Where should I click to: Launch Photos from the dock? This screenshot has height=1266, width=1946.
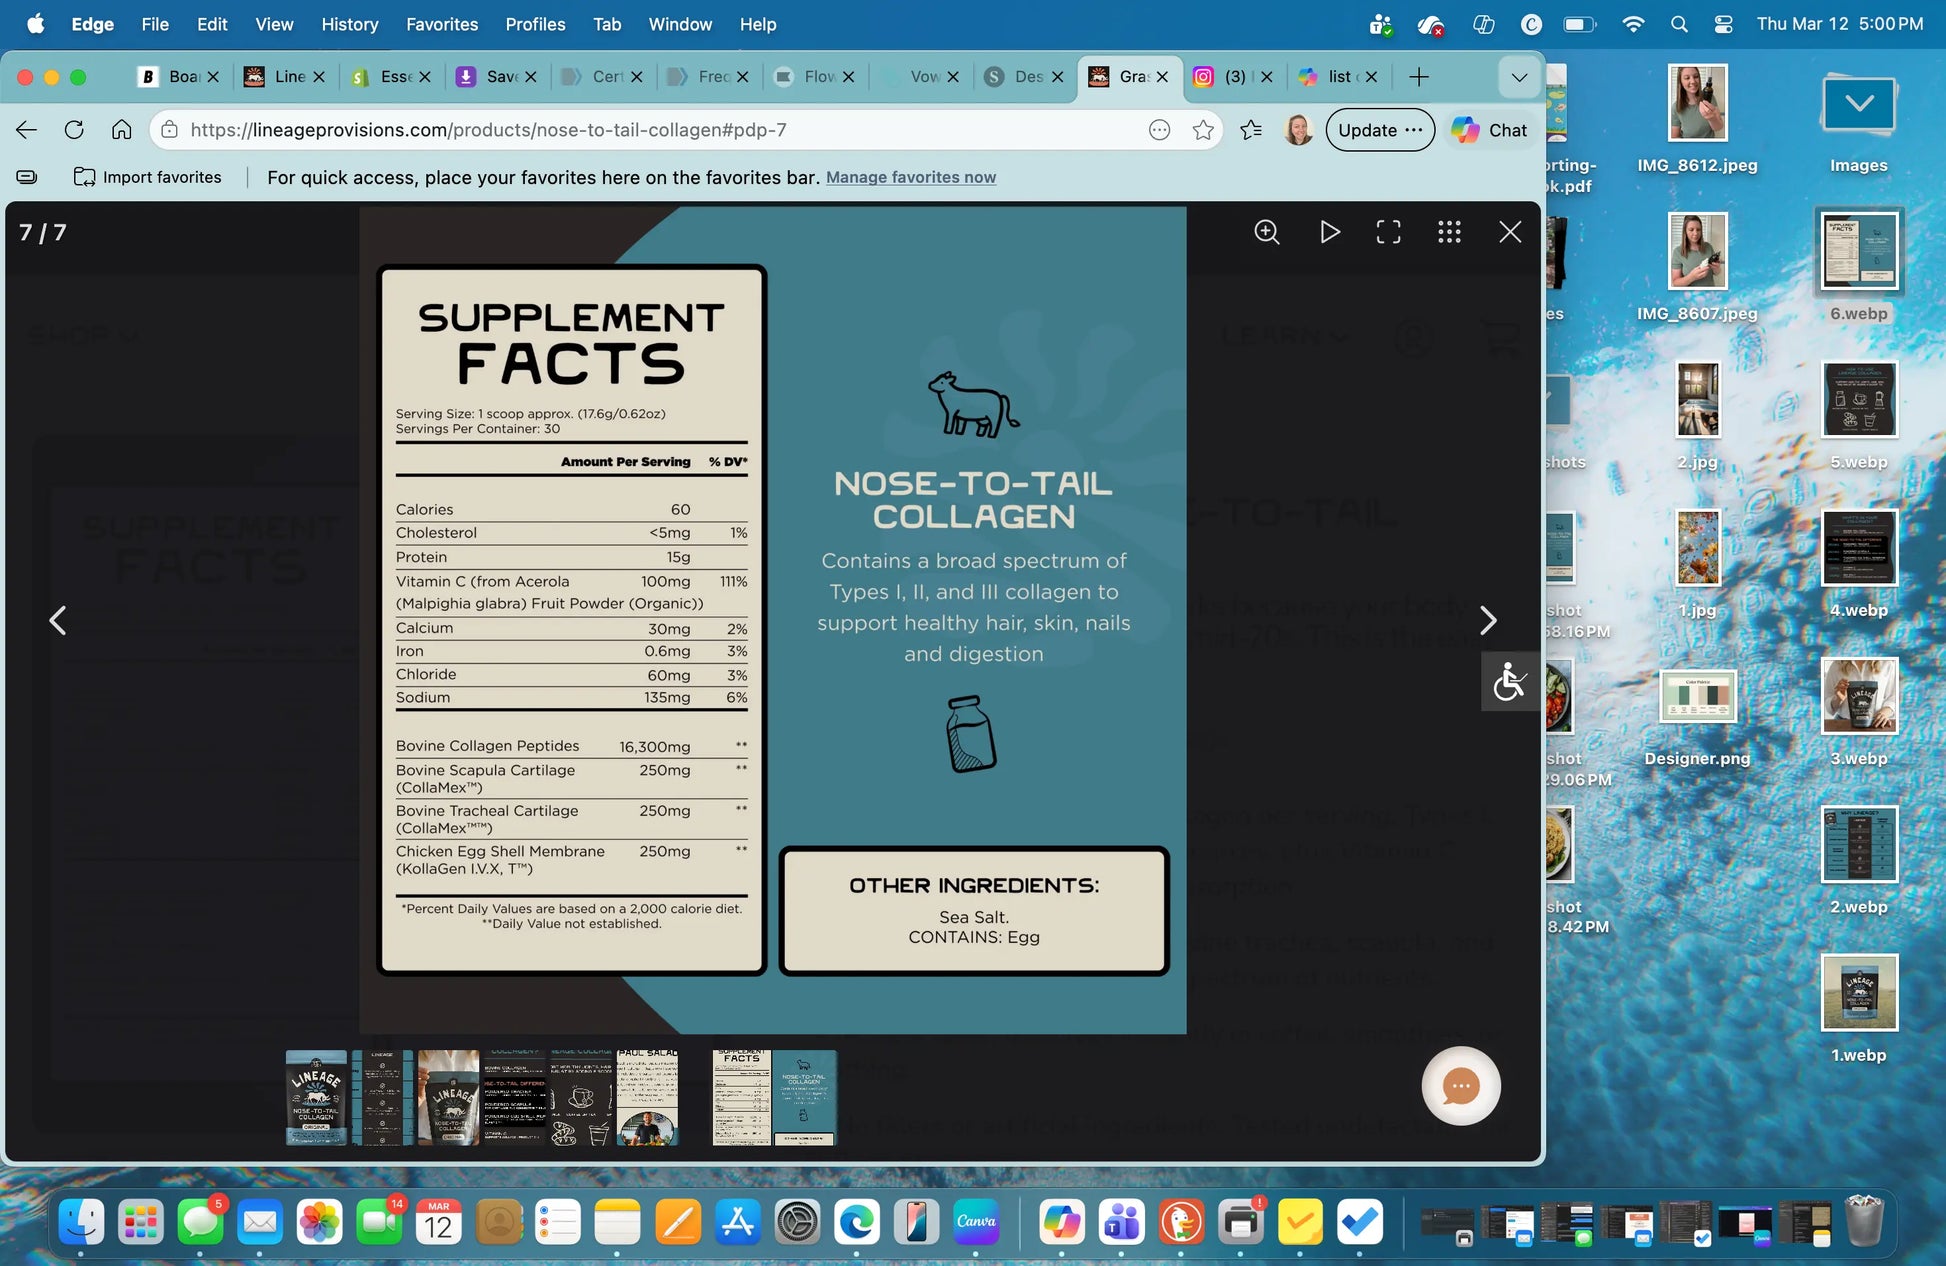(x=319, y=1222)
